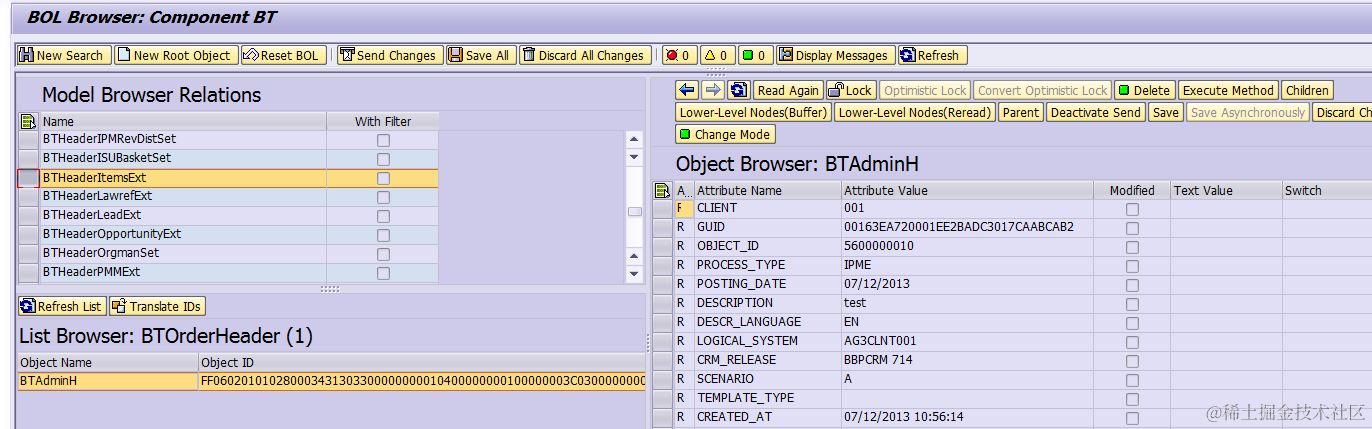1372x429 pixels.
Task: Click Read Again button
Action: [x=788, y=90]
